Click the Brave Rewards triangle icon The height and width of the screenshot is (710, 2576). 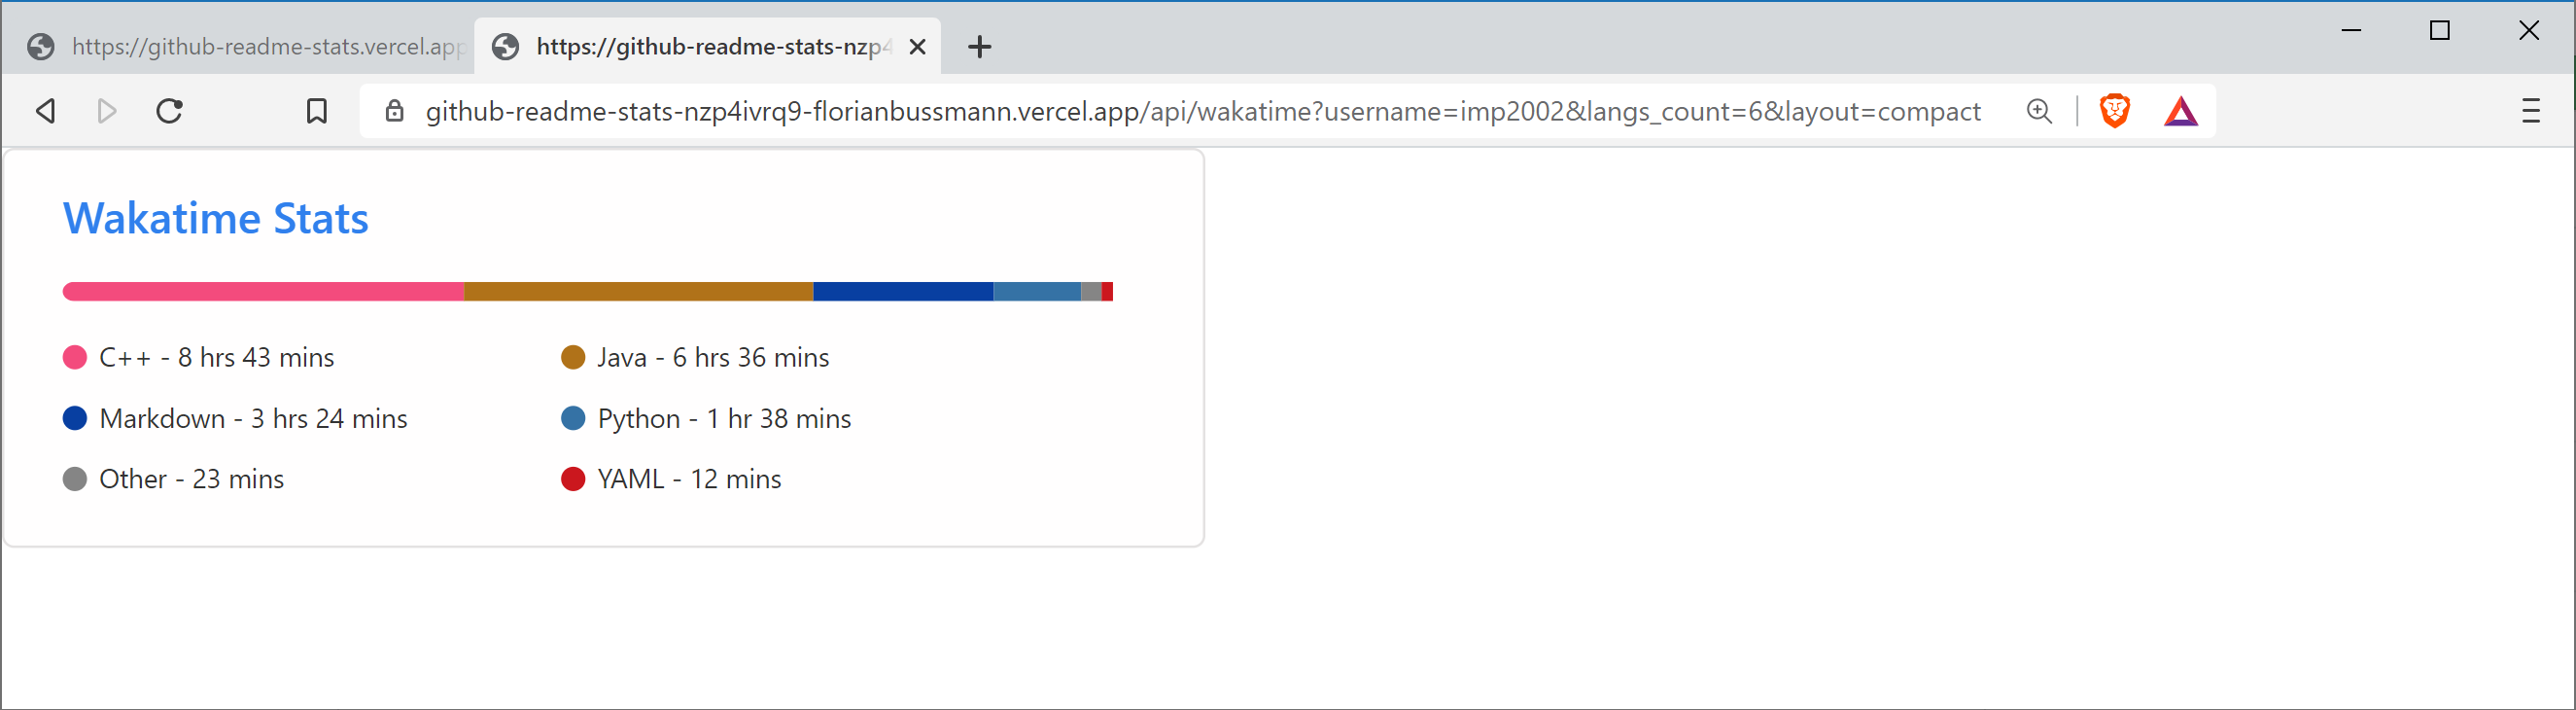tap(2180, 111)
